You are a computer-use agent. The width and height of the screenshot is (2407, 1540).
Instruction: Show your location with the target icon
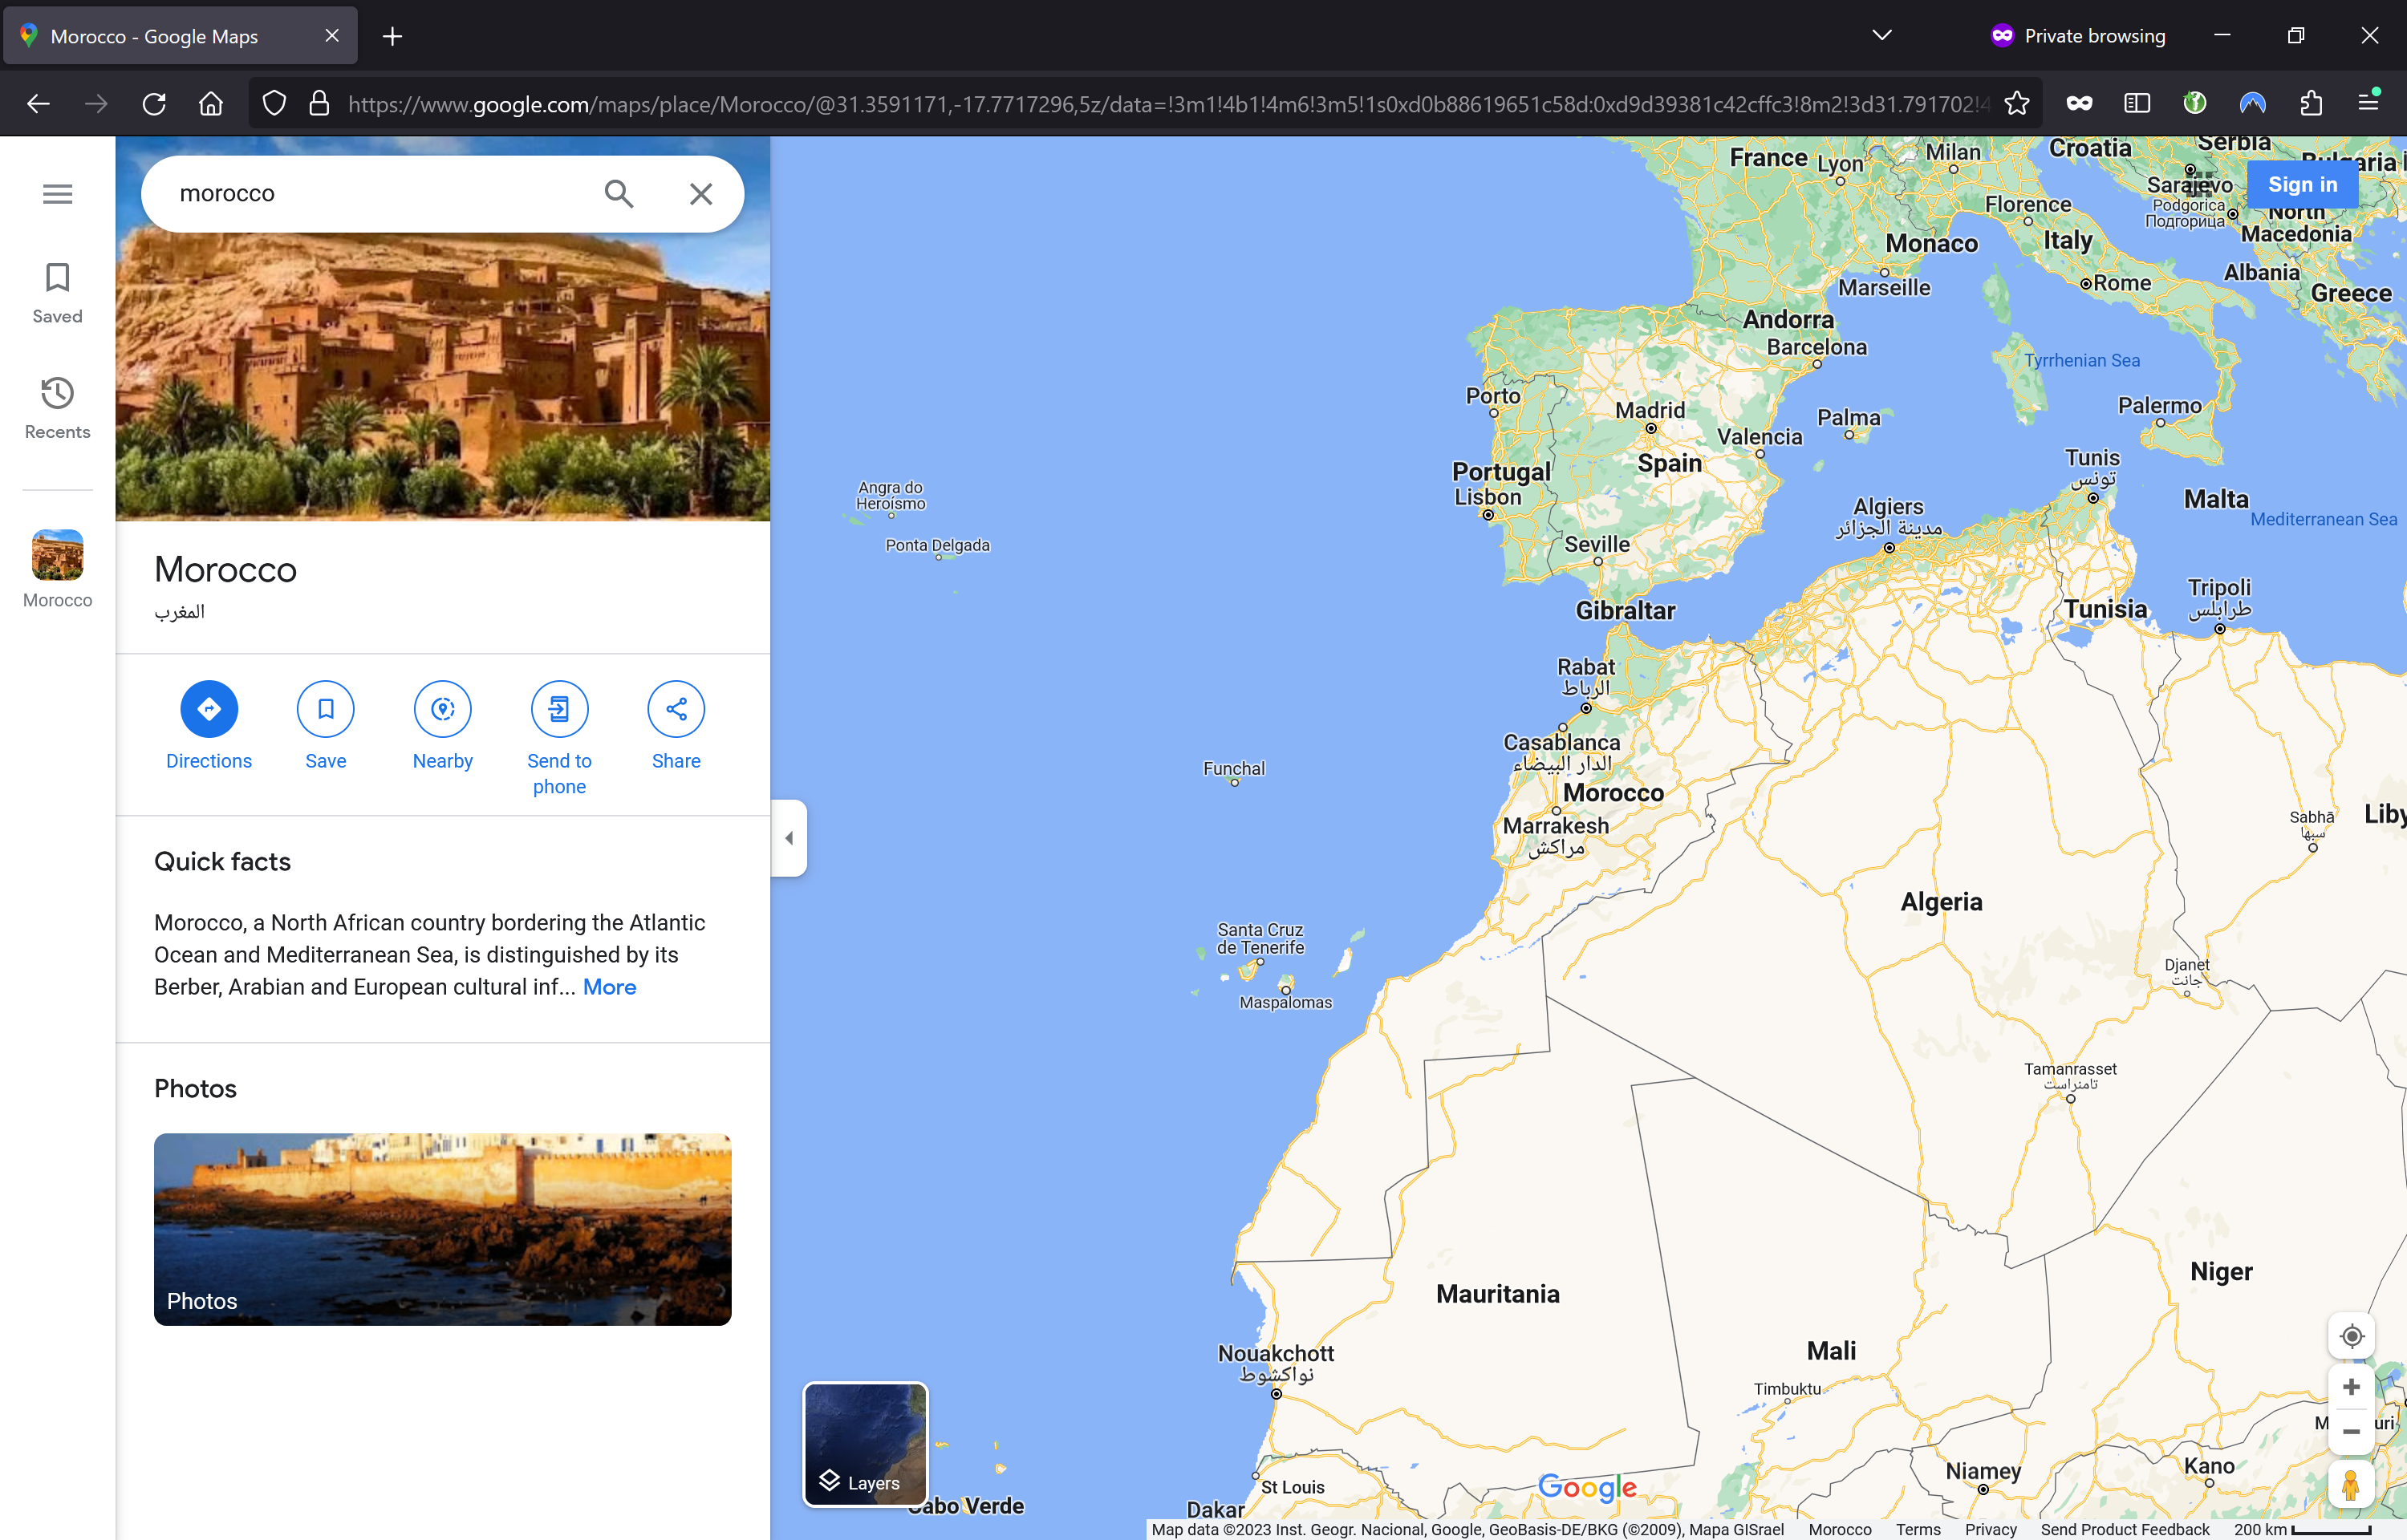click(x=2351, y=1336)
